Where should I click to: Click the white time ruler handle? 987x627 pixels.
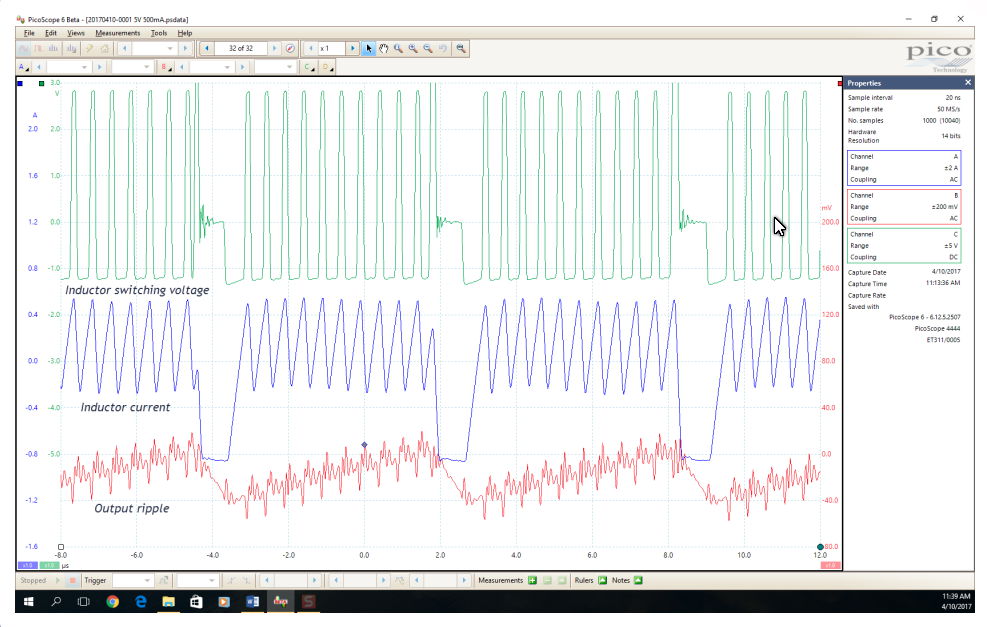coord(61,547)
